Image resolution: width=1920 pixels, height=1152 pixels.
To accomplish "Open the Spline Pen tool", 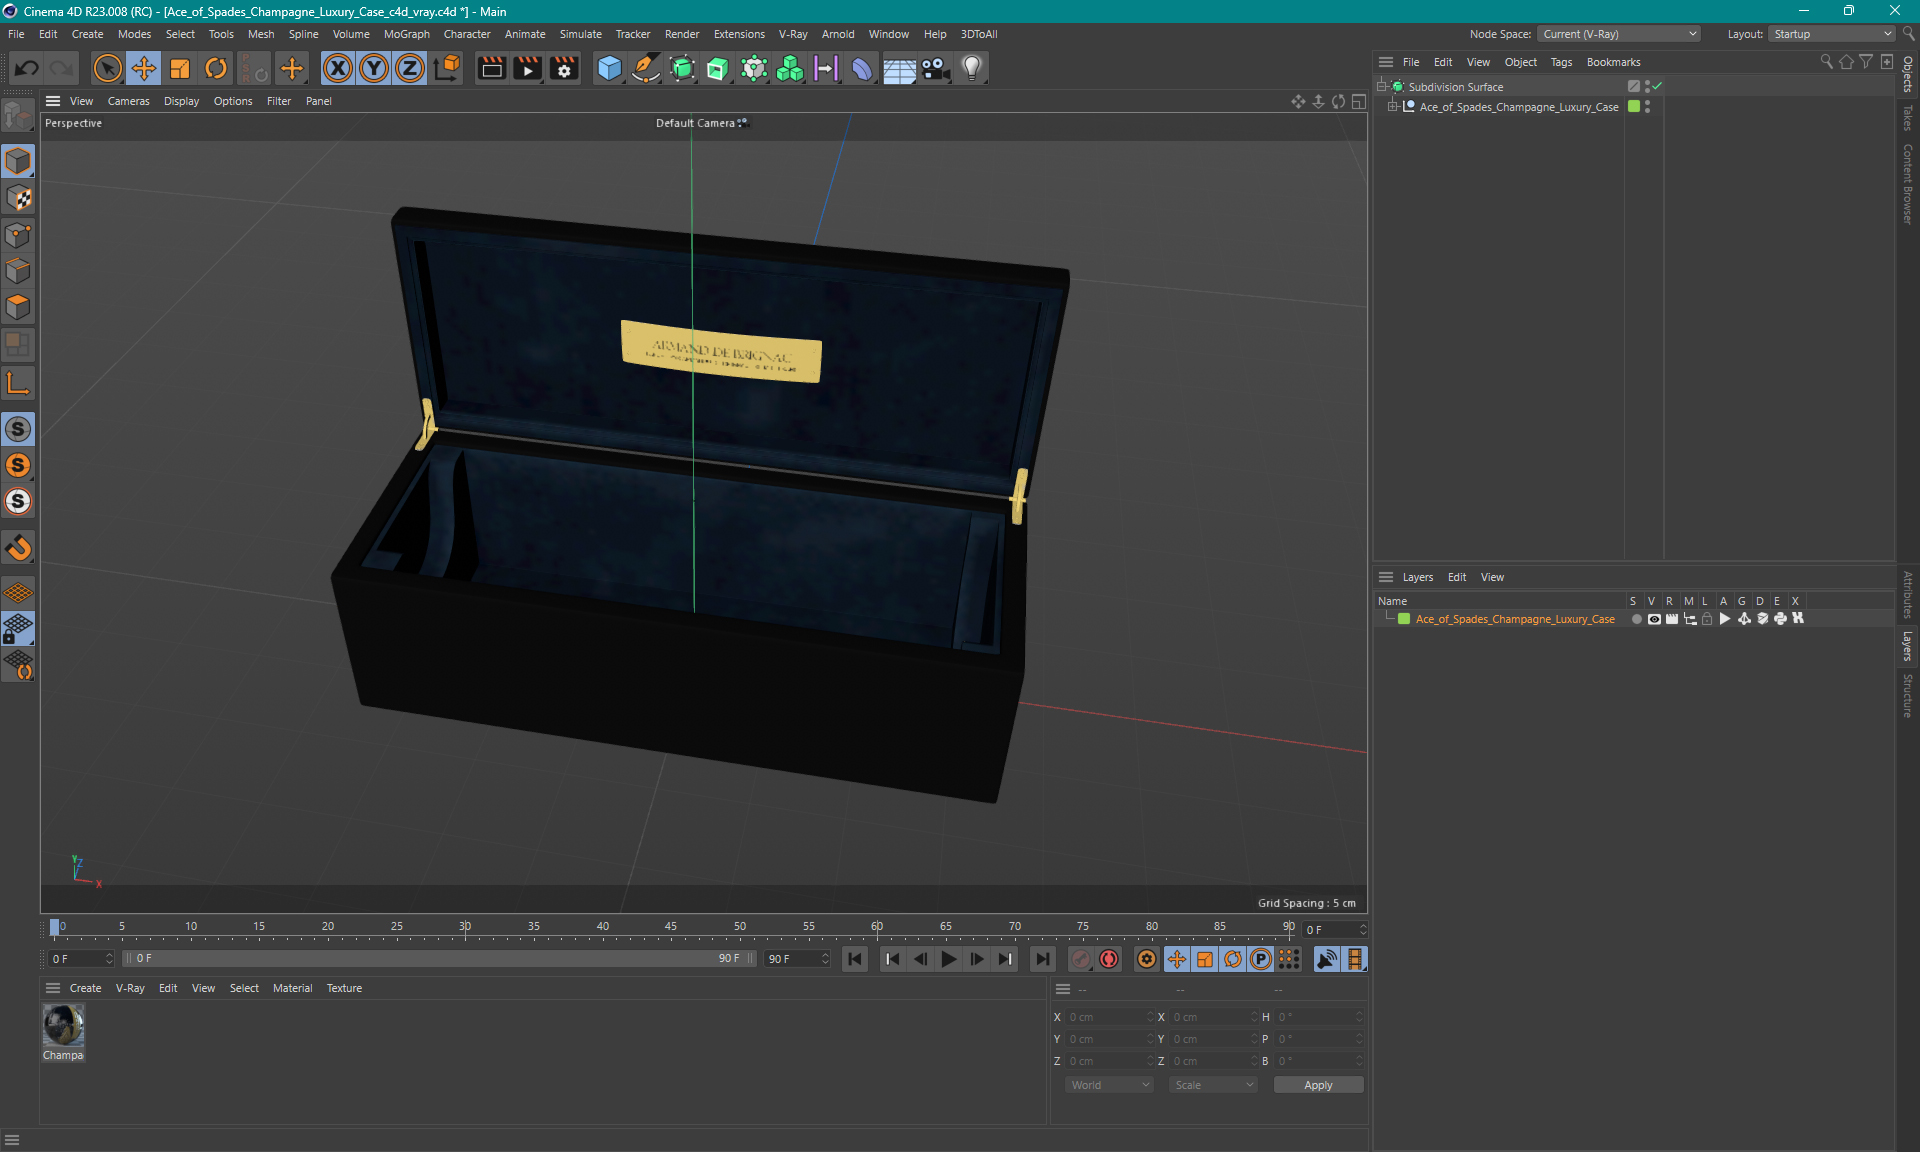I will click(646, 68).
